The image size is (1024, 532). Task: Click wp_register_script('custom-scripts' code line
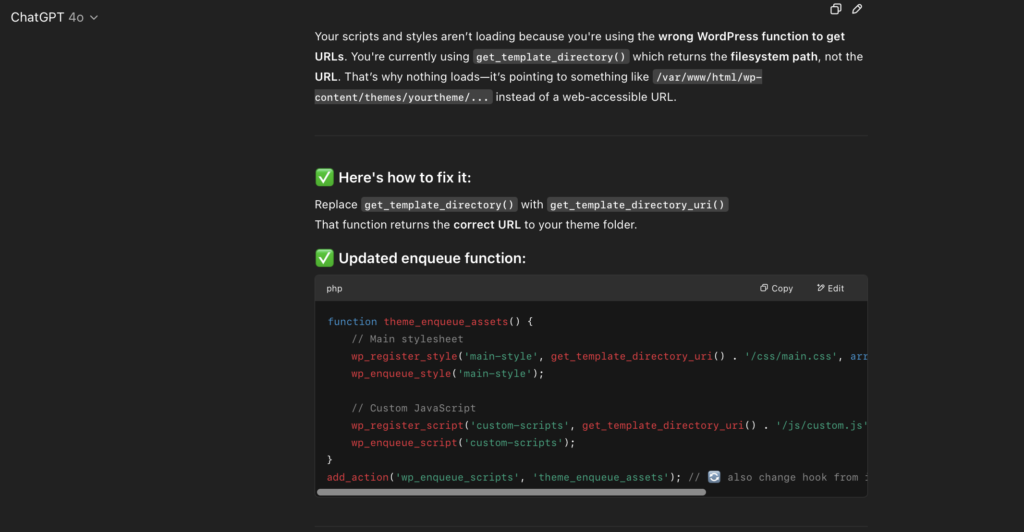click(609, 426)
